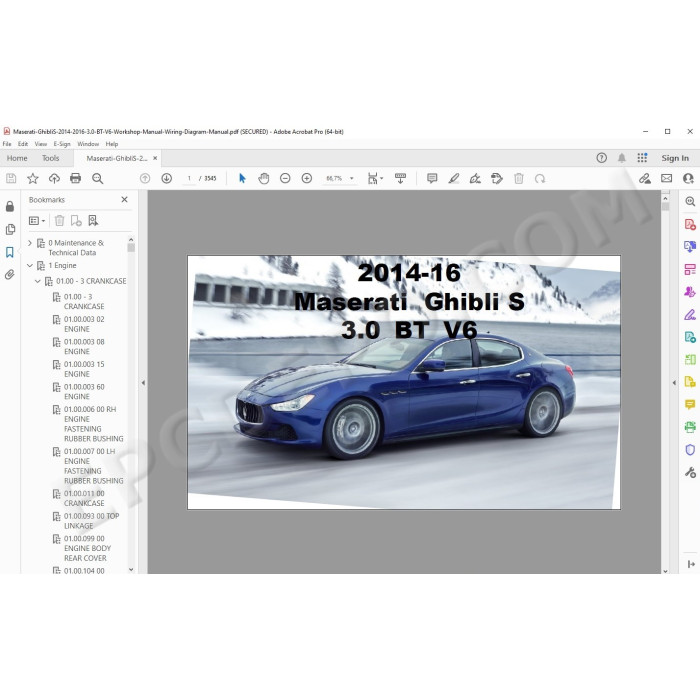Switch to the Home tab
Image resolution: width=700 pixels, height=700 pixels.
pos(17,158)
